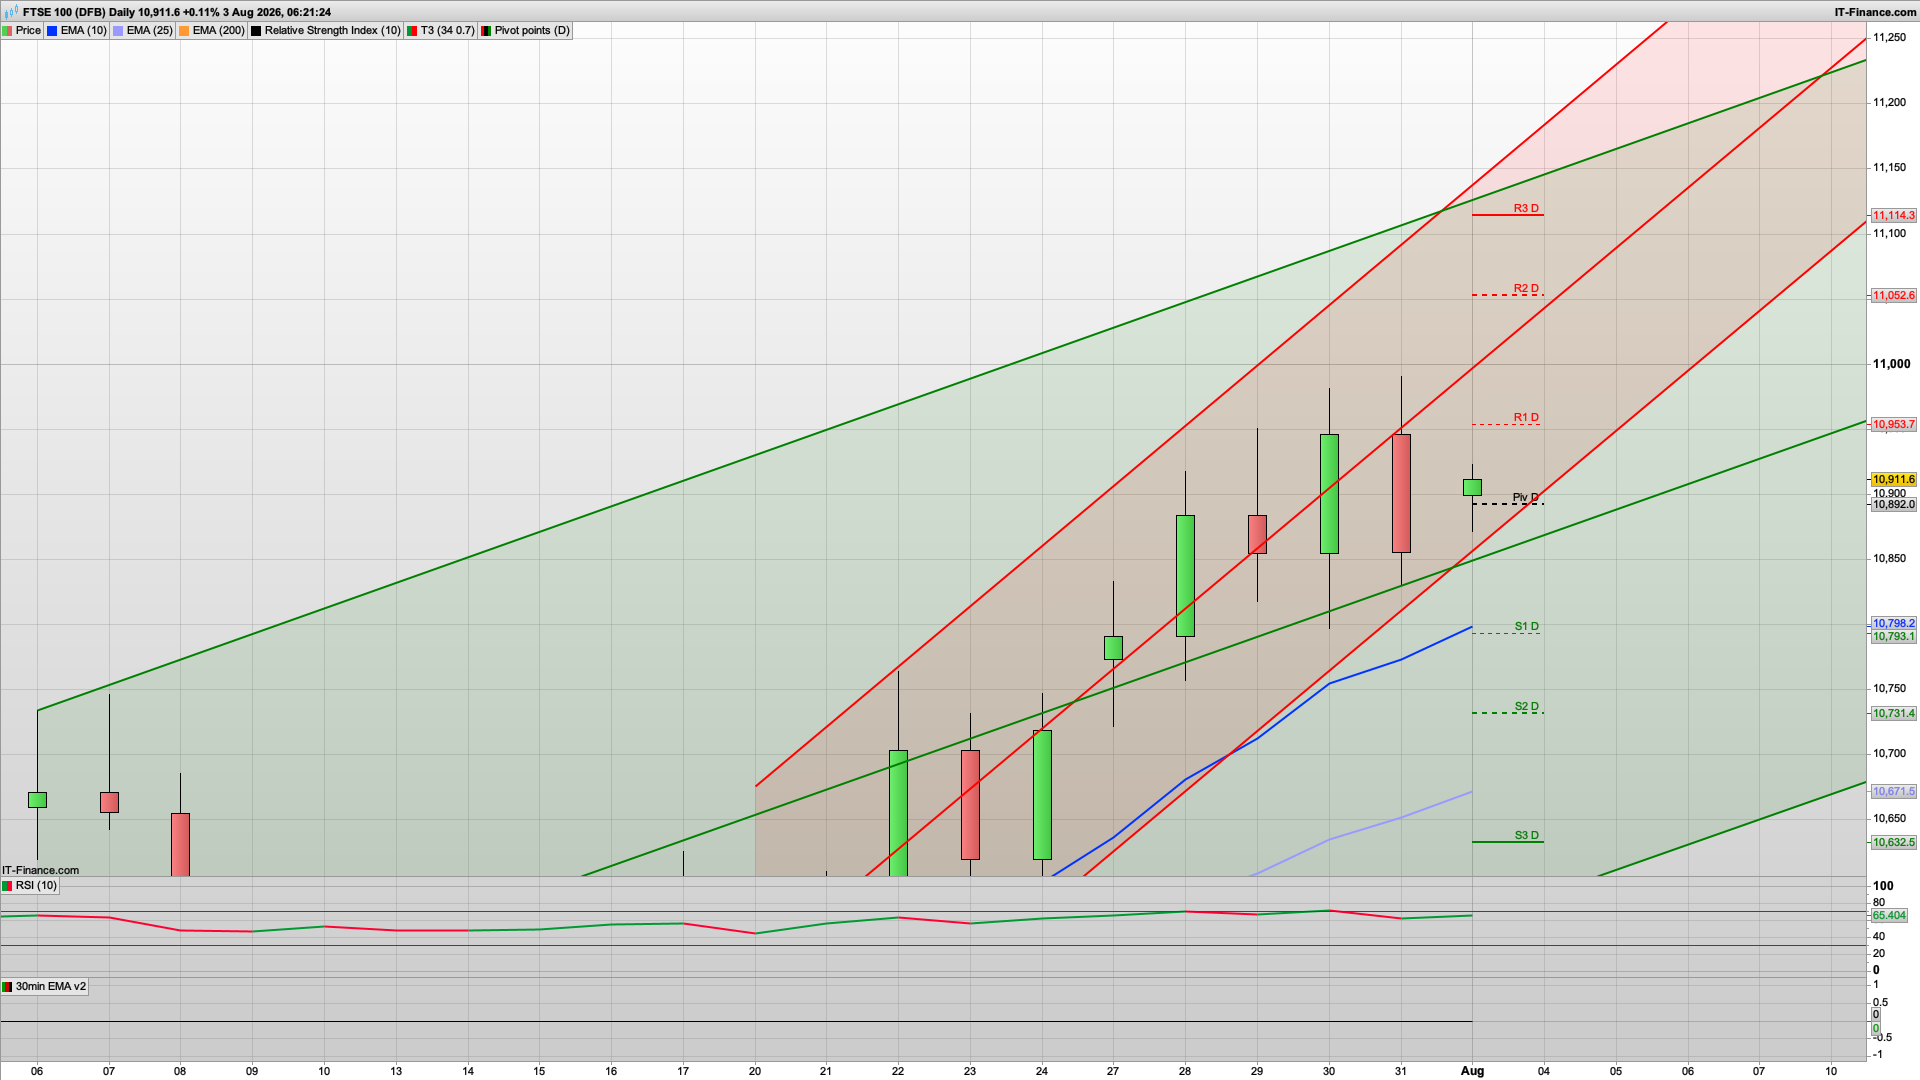Click the EMA (200) indicator label text
The width and height of the screenshot is (1920, 1080).
[218, 31]
